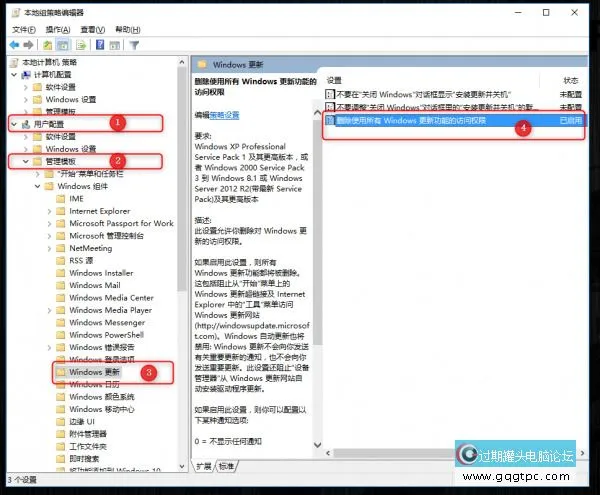Click the 状态 column header
This screenshot has width=600, height=495.
[570, 80]
